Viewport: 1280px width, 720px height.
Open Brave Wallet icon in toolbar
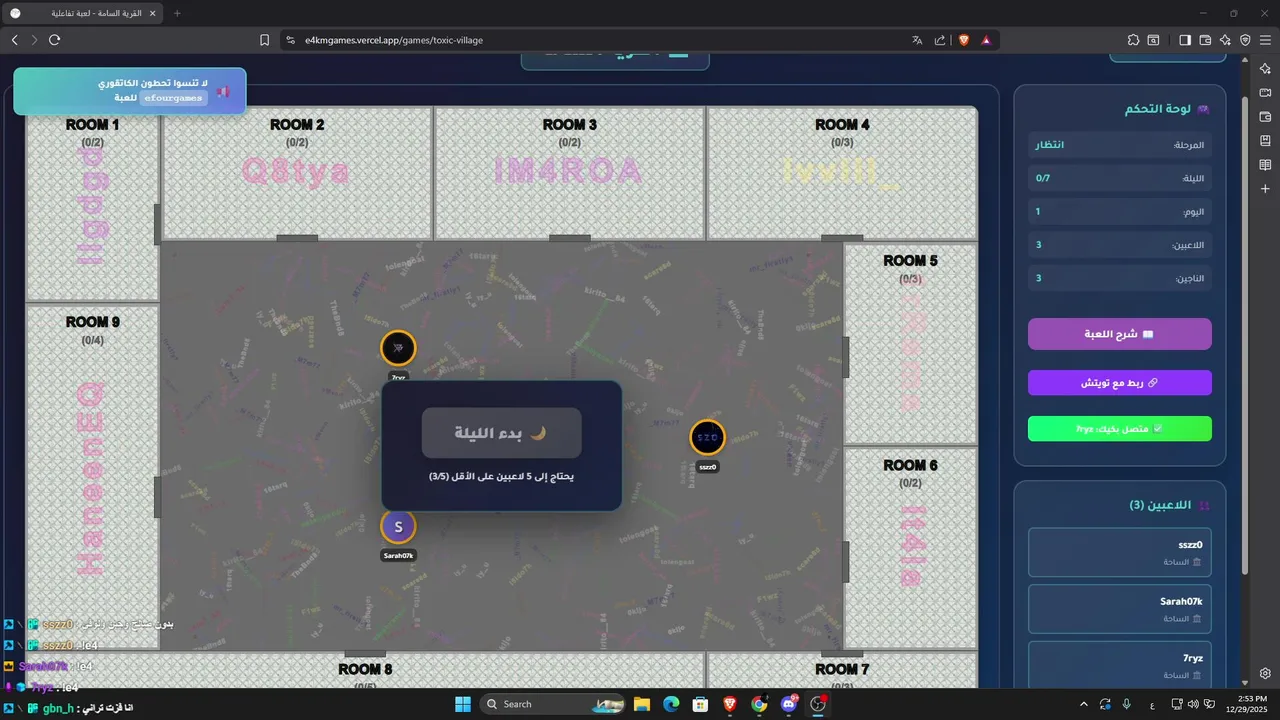point(1205,40)
